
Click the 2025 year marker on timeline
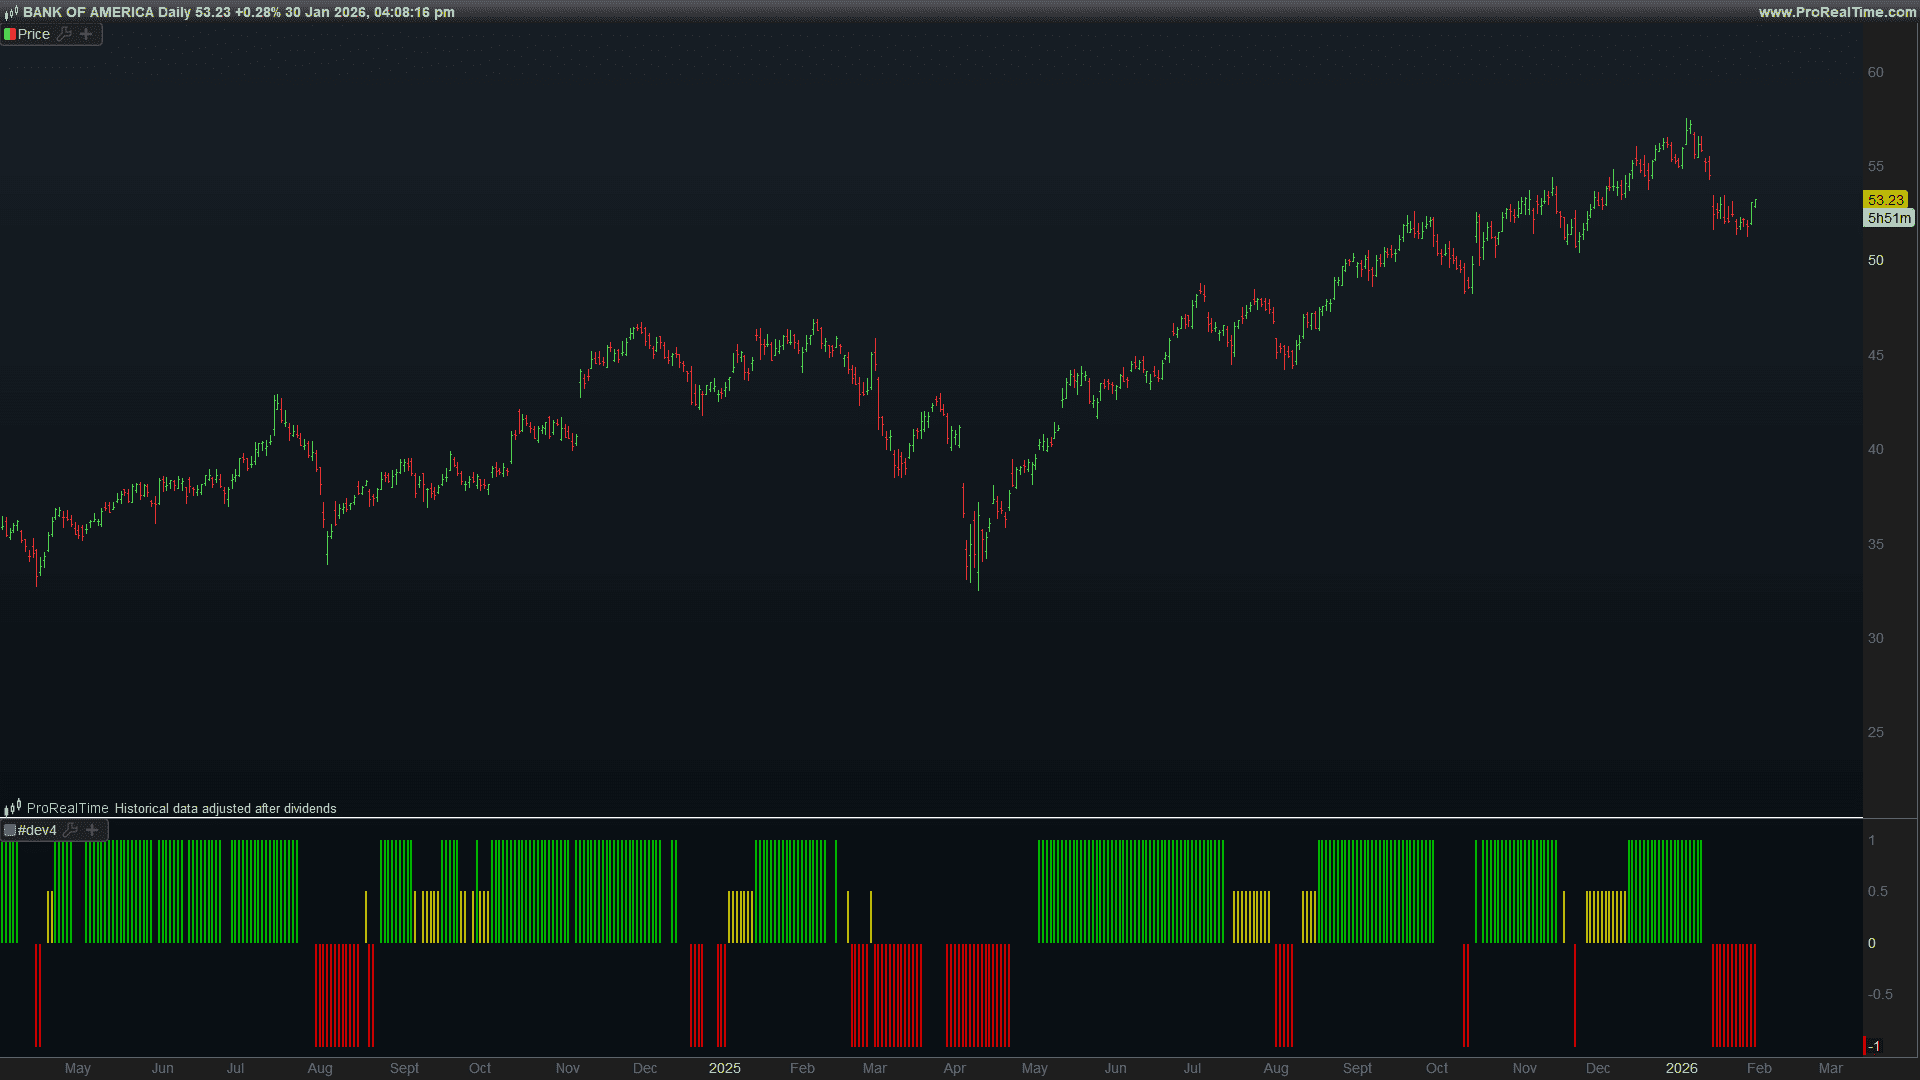[724, 1068]
